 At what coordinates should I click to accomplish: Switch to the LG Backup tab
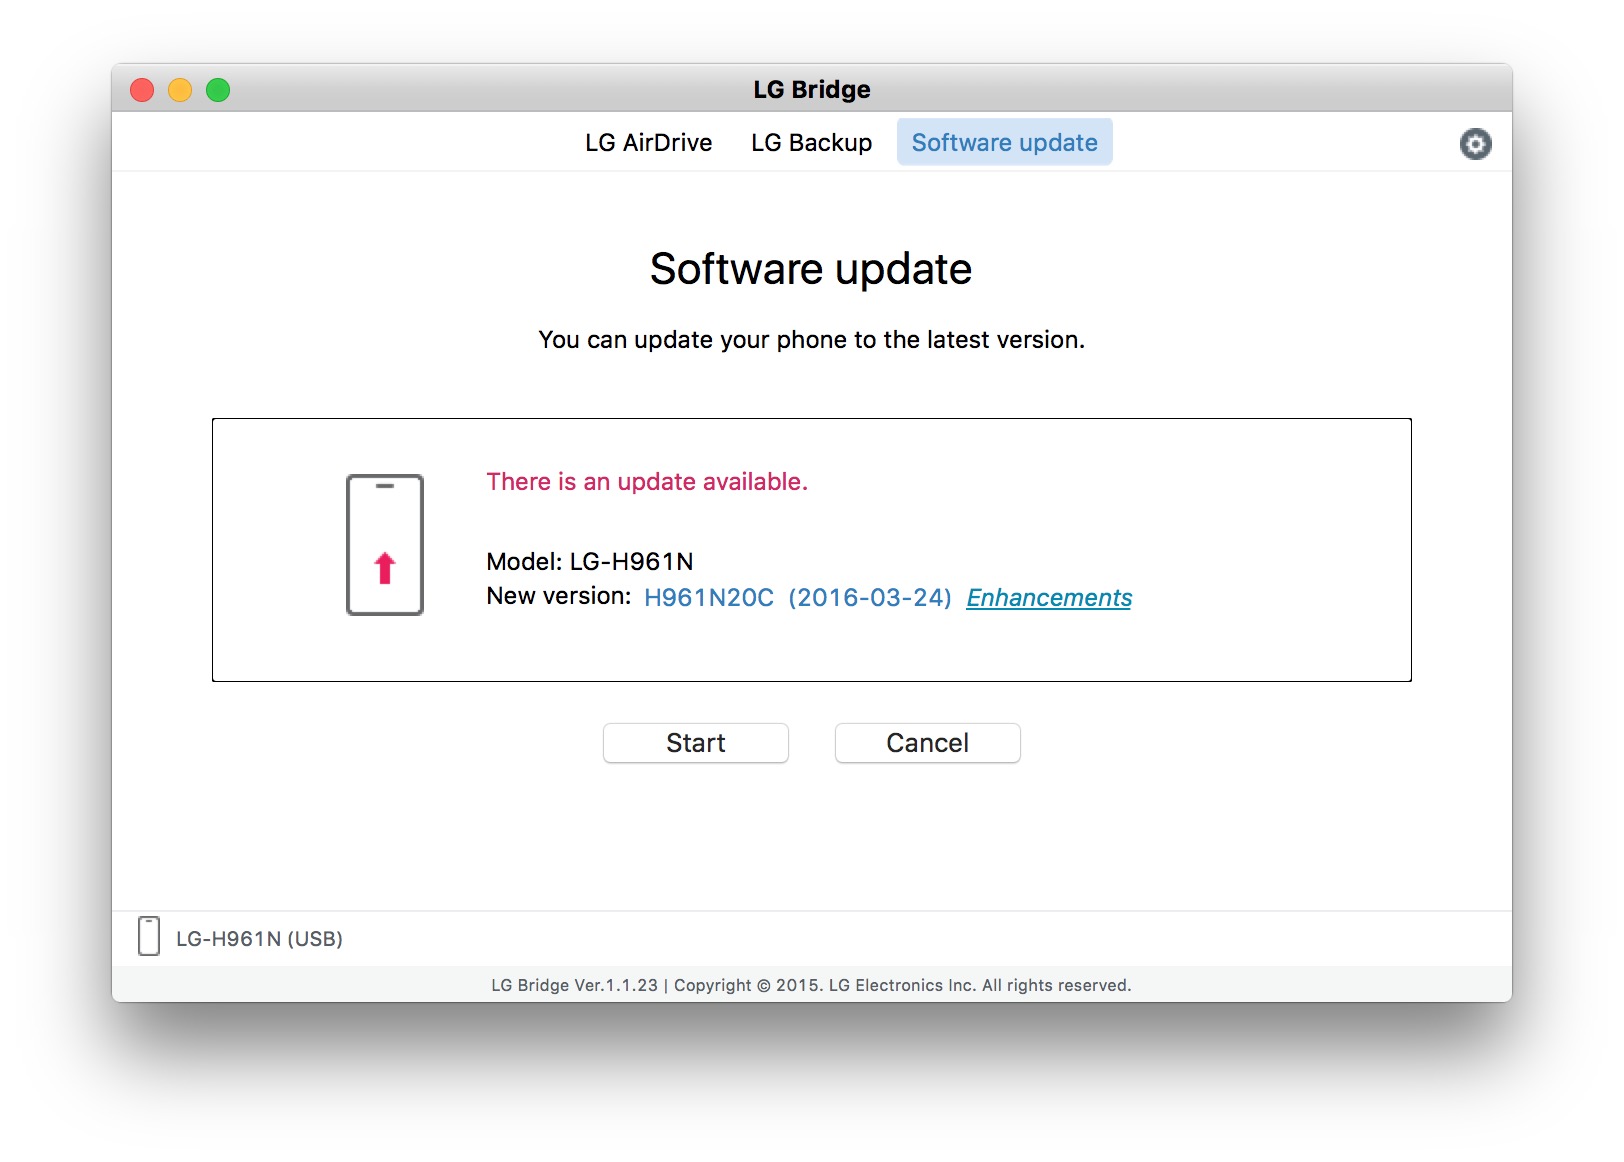811,143
